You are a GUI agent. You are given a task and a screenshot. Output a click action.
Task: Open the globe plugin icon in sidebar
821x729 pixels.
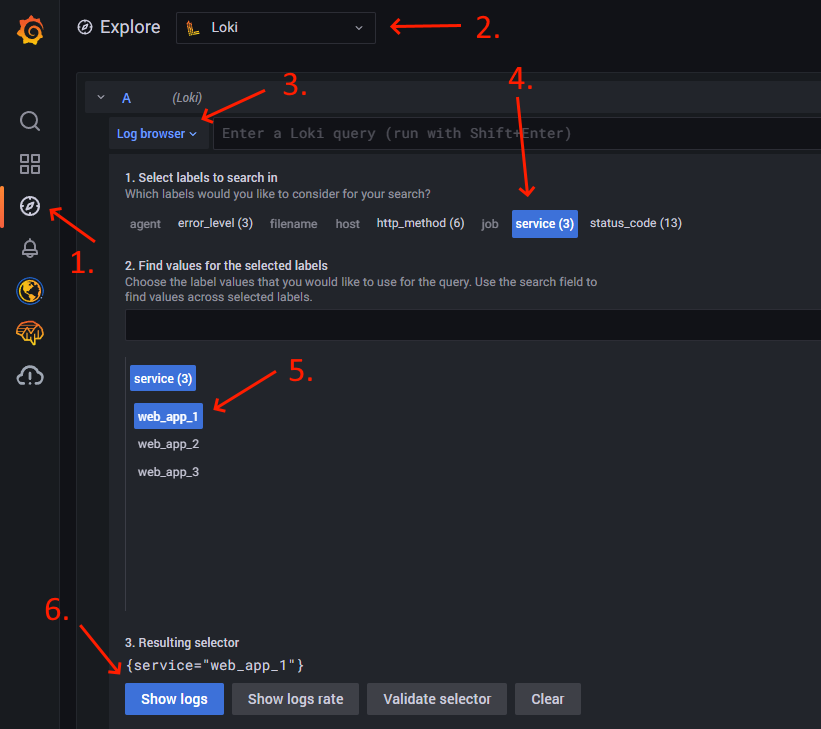pyautogui.click(x=30, y=291)
